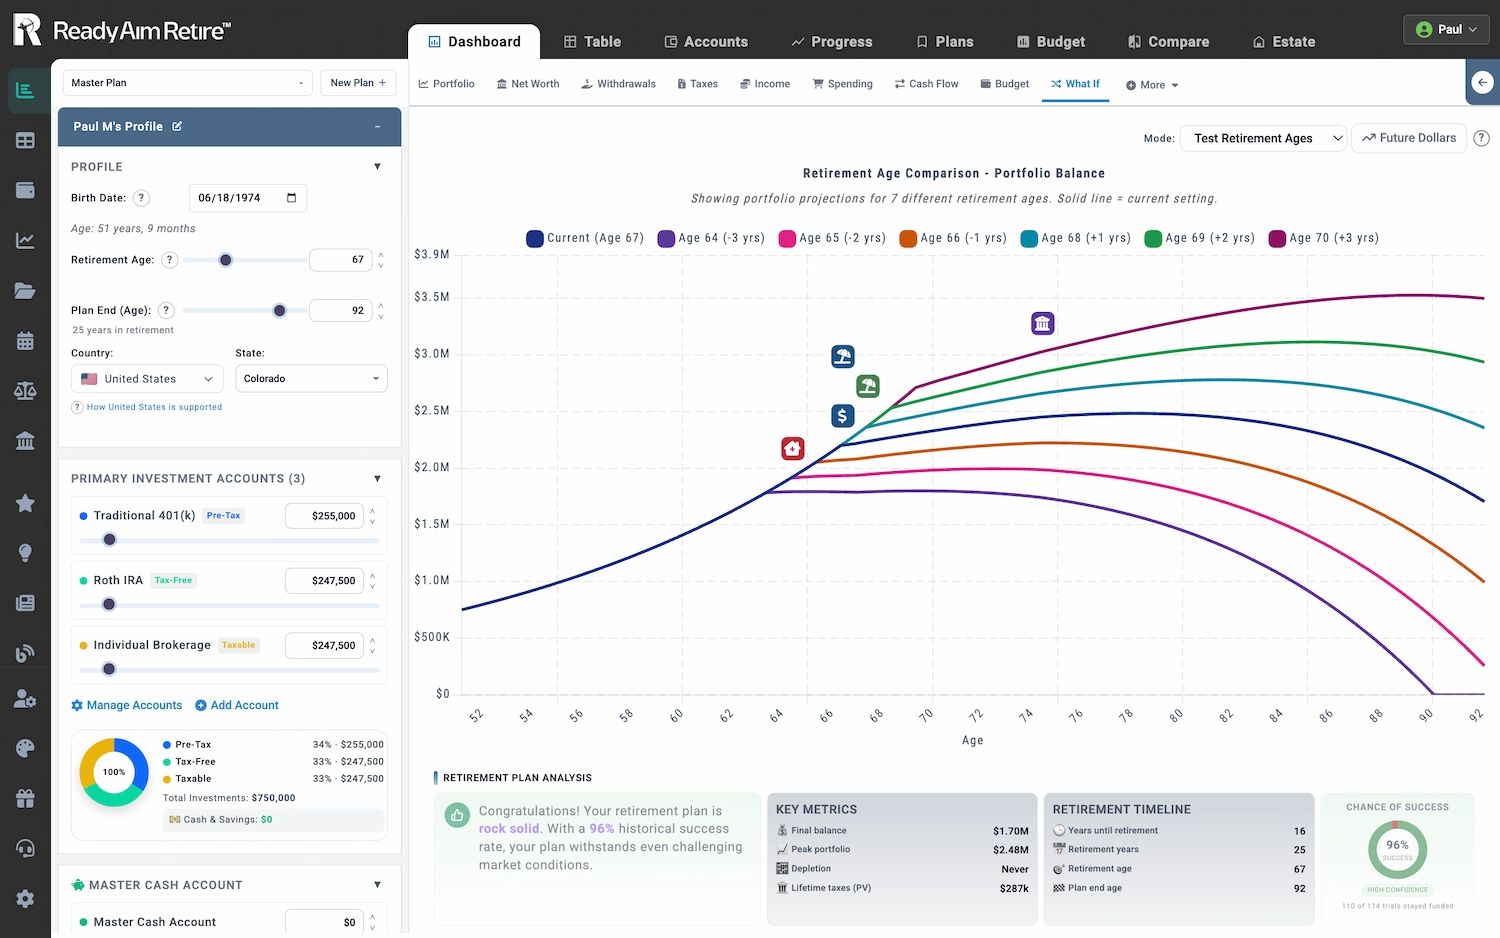Switch to the Compare tab
This screenshot has height=938, width=1500.
pos(1168,42)
